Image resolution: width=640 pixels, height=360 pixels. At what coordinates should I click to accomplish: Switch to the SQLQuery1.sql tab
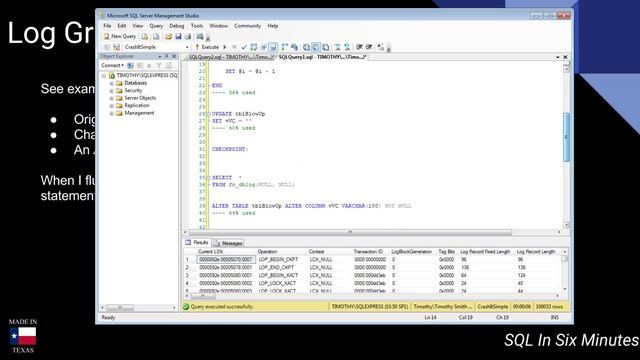click(x=322, y=57)
